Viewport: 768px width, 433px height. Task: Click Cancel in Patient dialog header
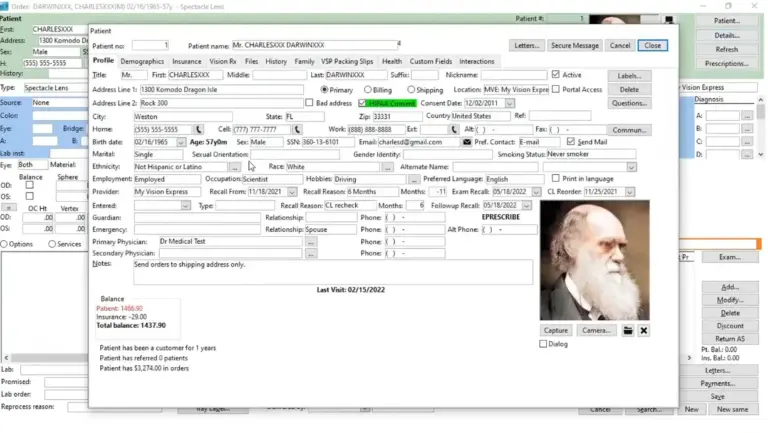[x=620, y=46]
